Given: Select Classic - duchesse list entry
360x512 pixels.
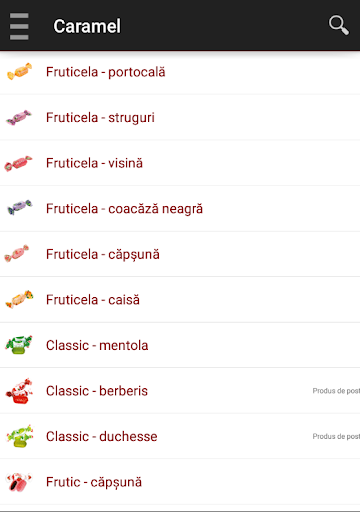Looking at the screenshot, I should pos(180,436).
